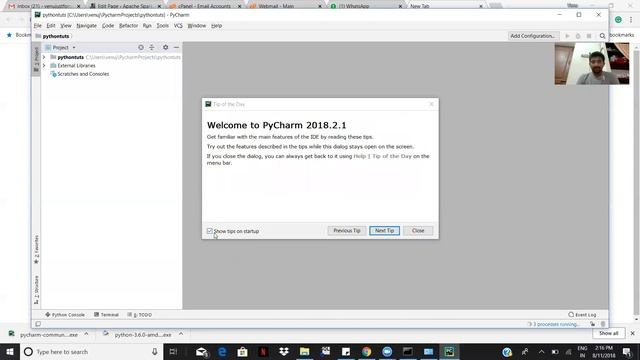Click the Project vertical side tab
This screenshot has height=360, width=640.
tap(36, 59)
